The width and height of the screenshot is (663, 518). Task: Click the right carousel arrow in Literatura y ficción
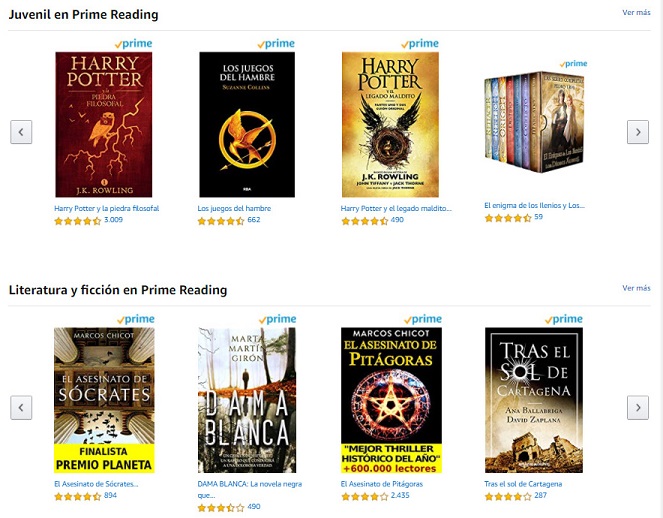click(638, 408)
